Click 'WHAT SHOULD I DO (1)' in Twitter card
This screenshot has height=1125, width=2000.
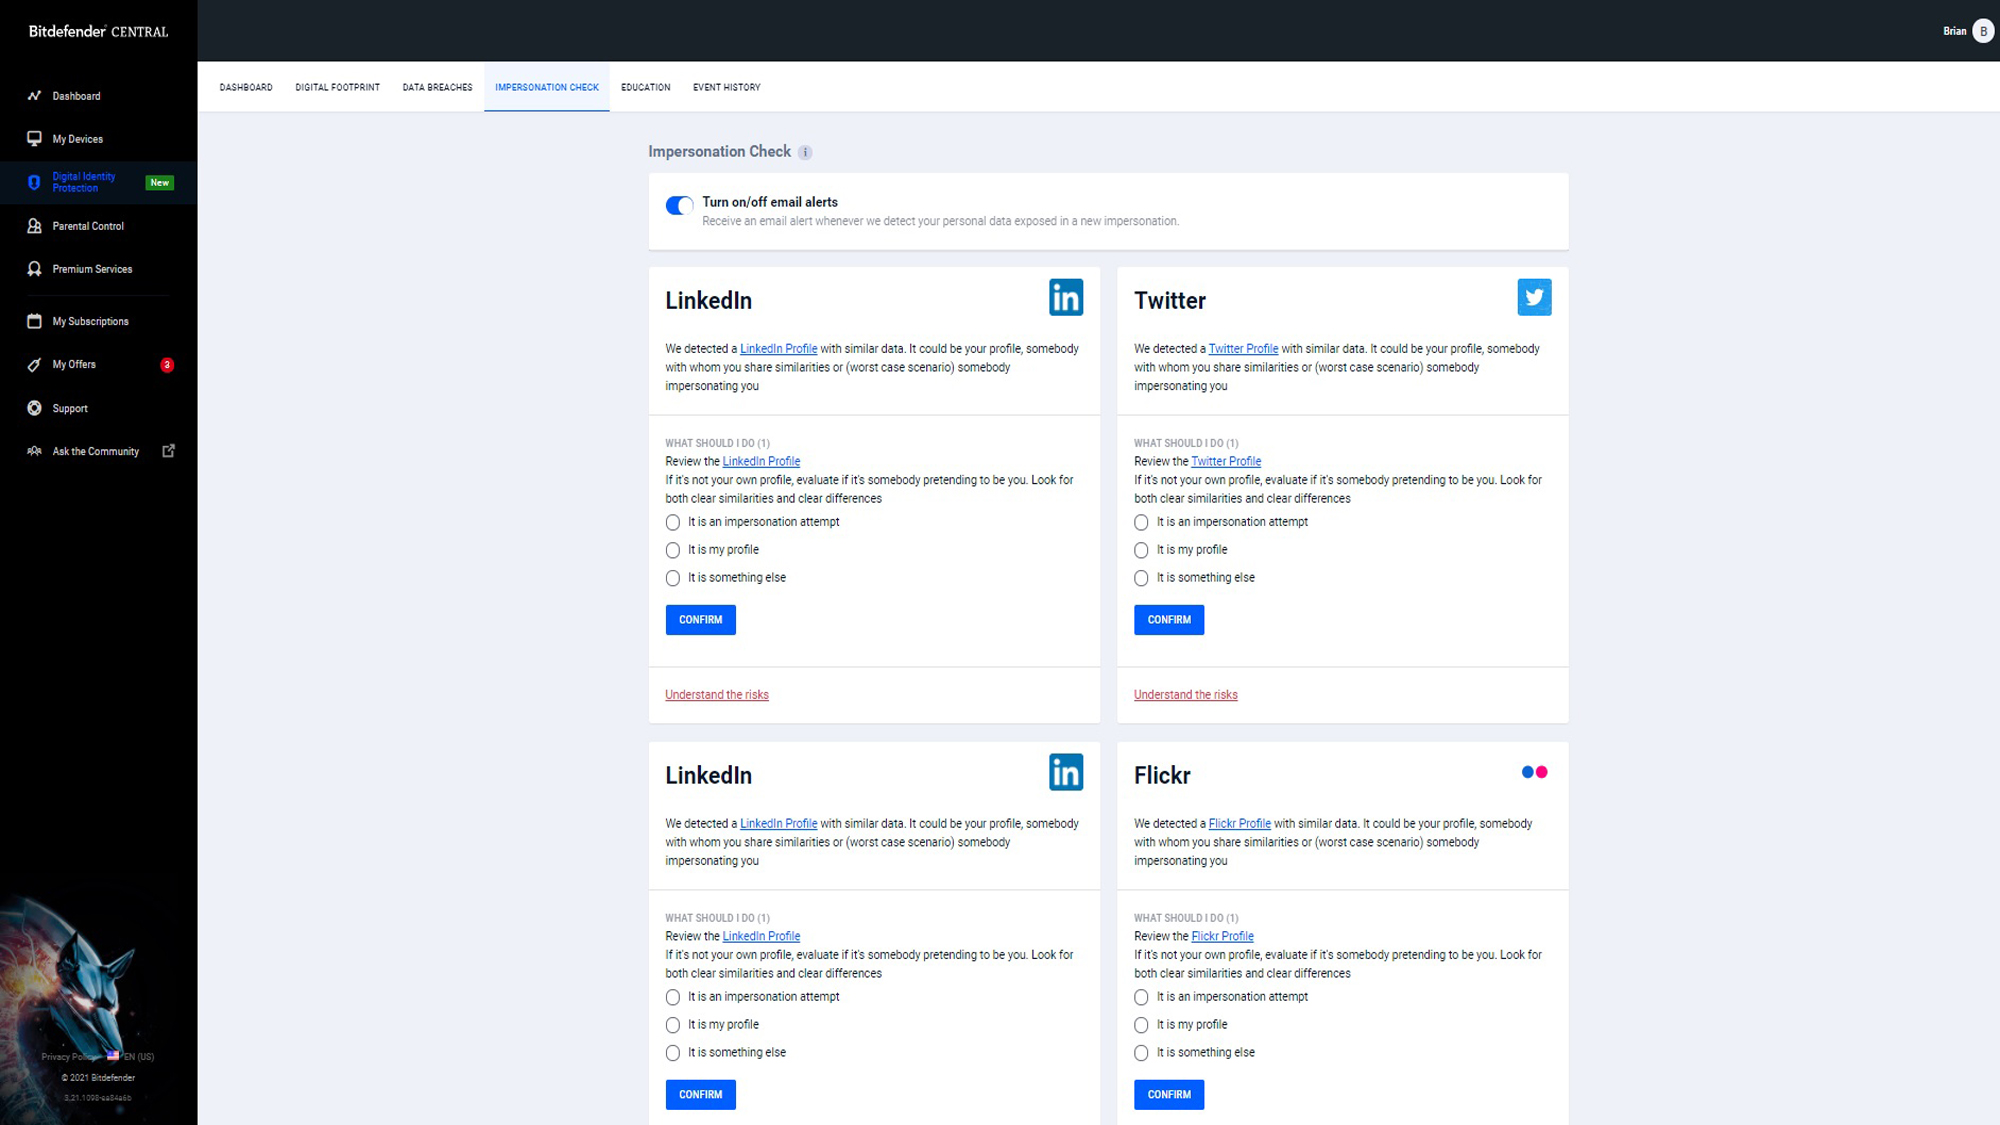click(x=1186, y=443)
